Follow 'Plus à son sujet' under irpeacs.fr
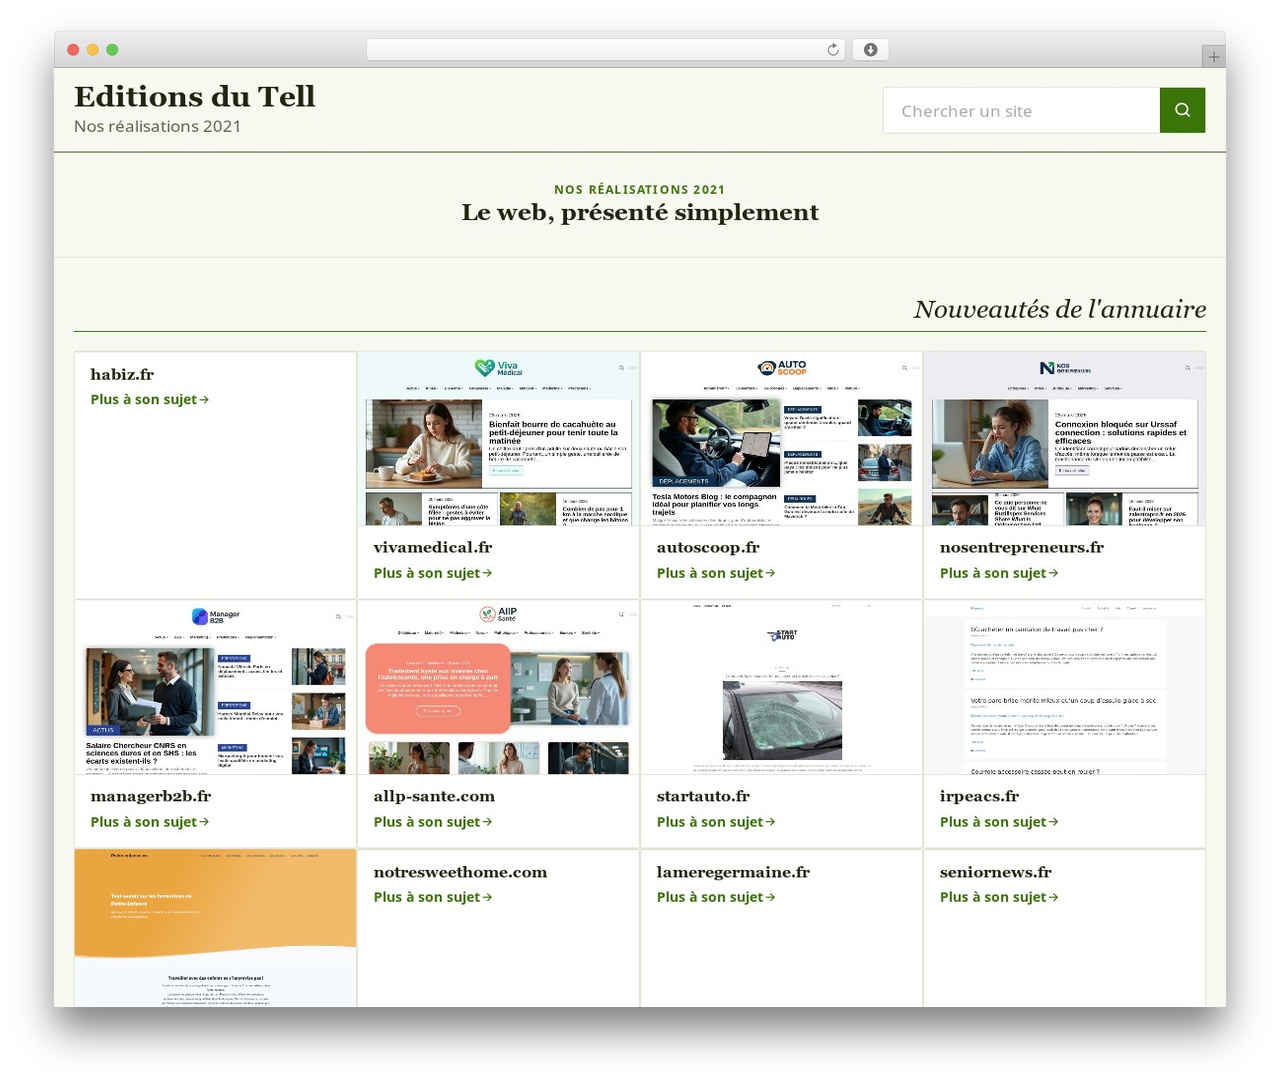The height and width of the screenshot is (1084, 1280). click(999, 822)
